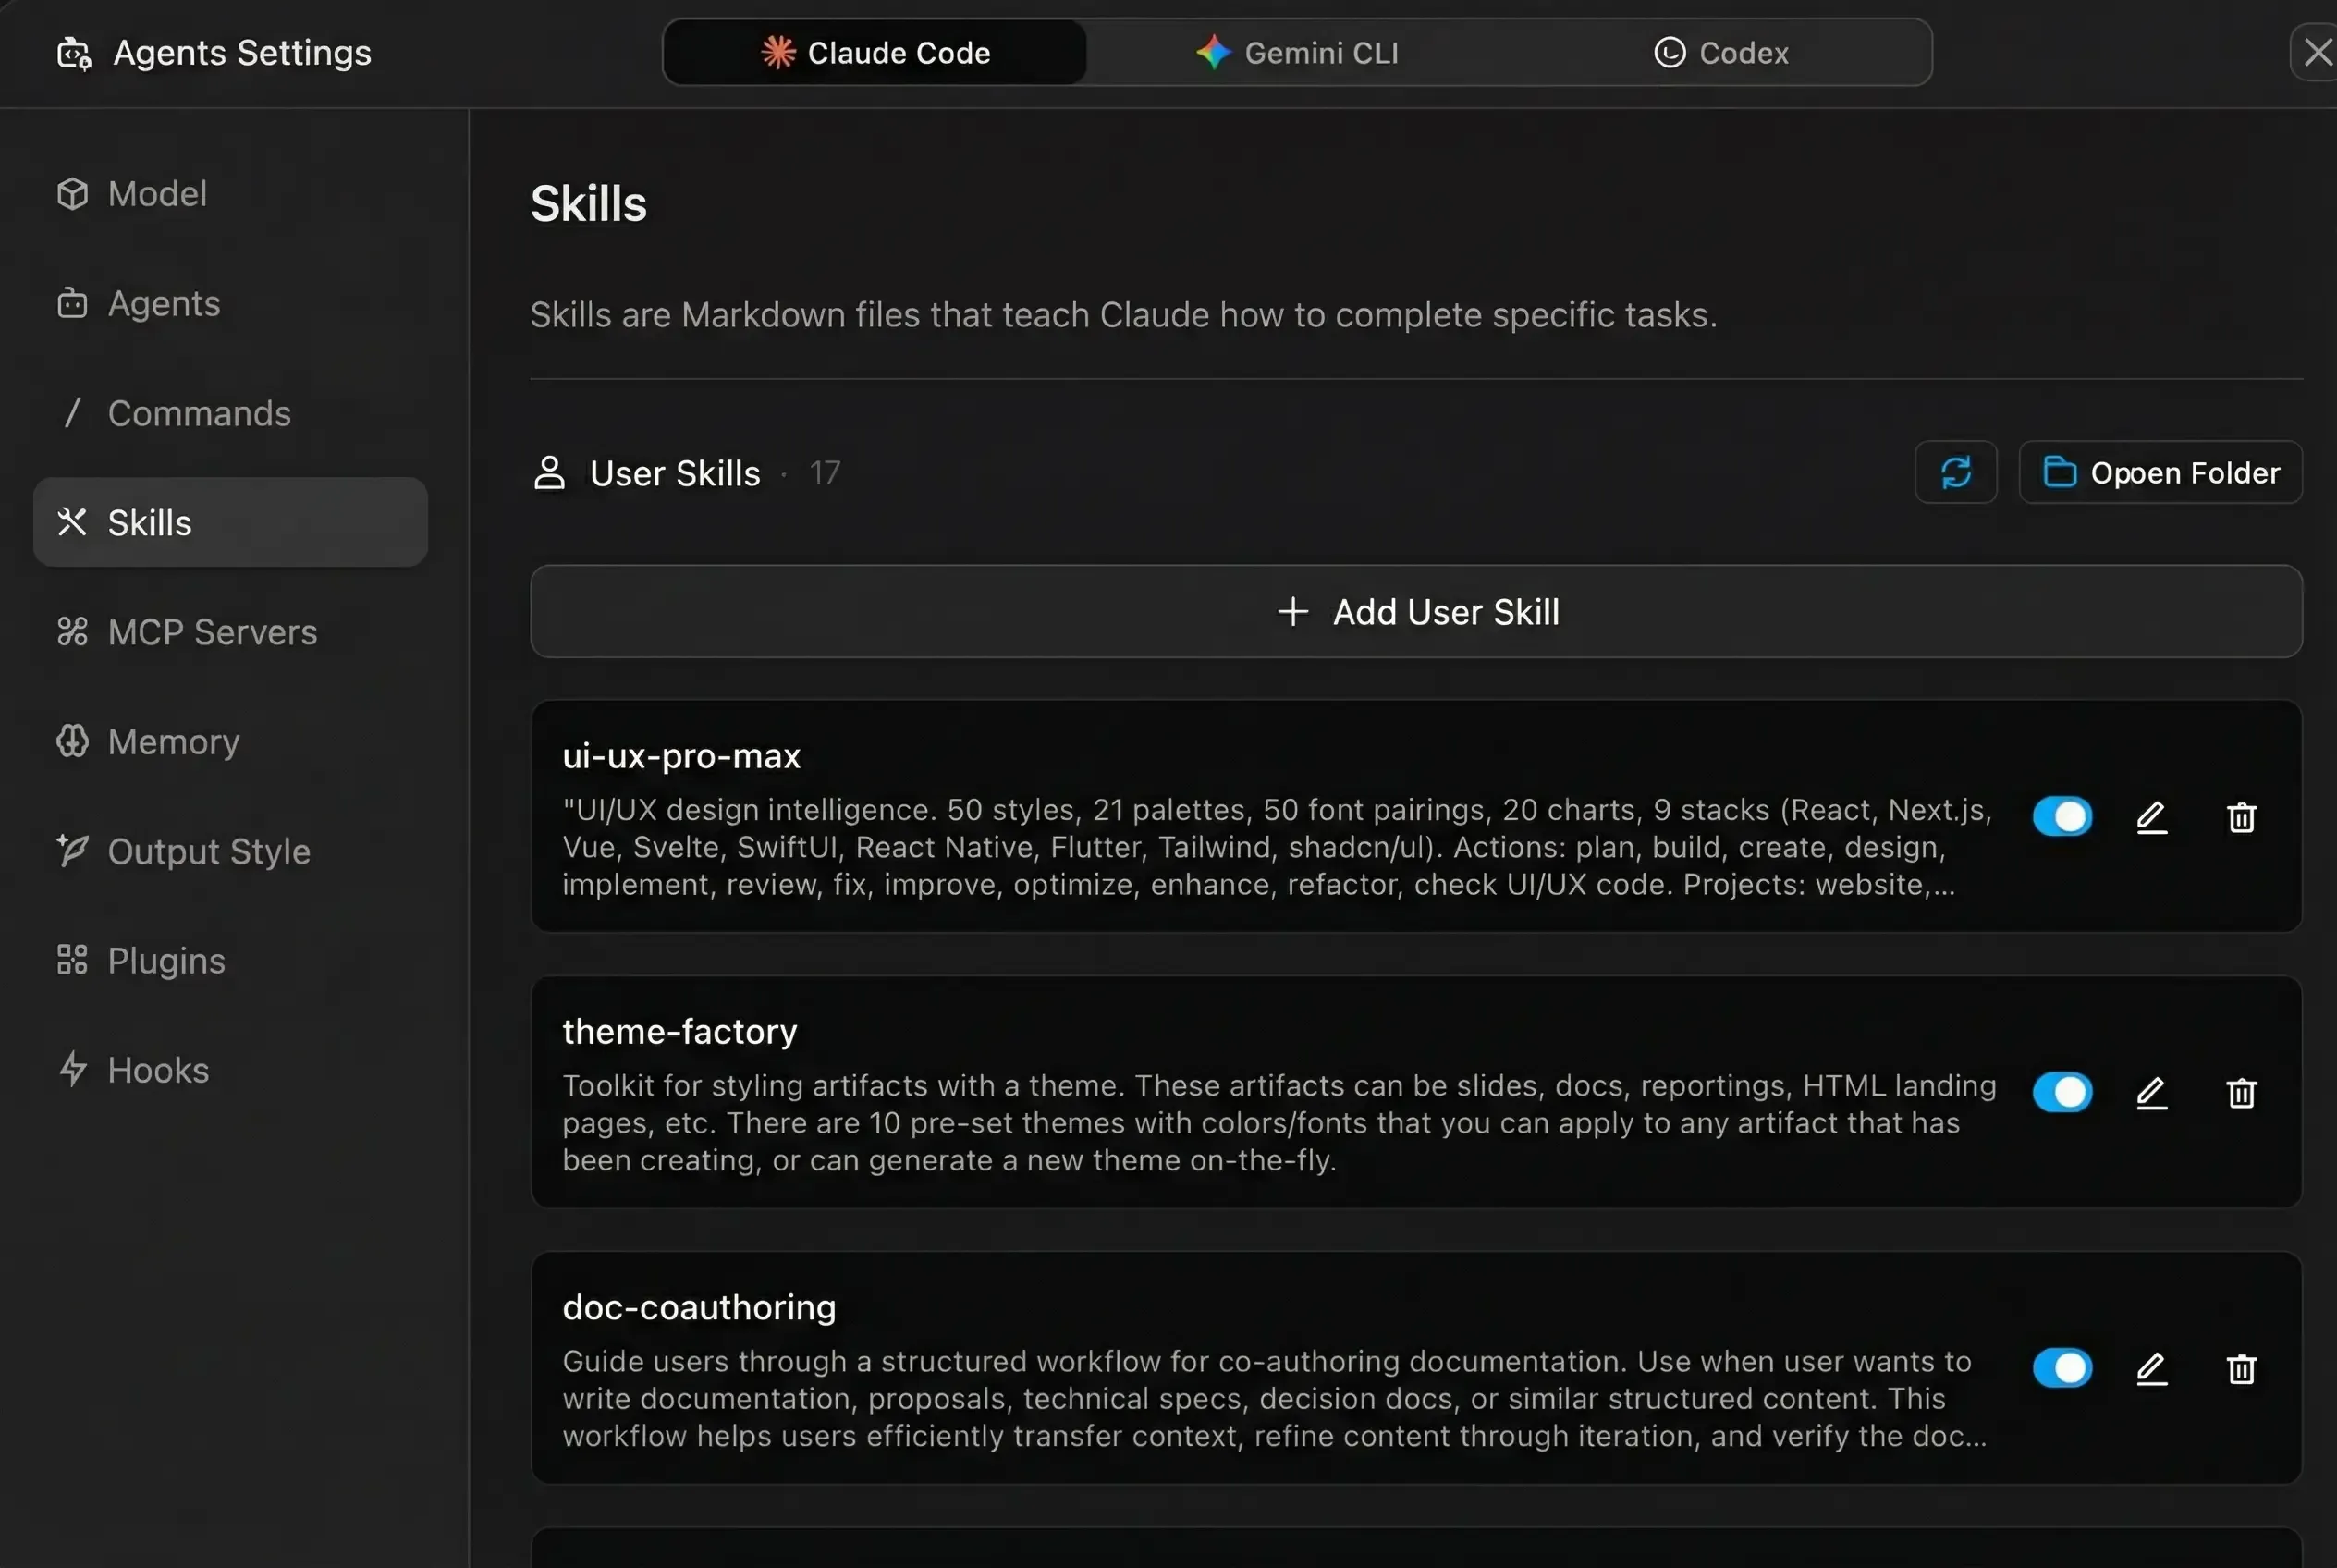2337x1568 pixels.
Task: Open Hooks settings in sidebar
Action: pyautogui.click(x=158, y=1069)
